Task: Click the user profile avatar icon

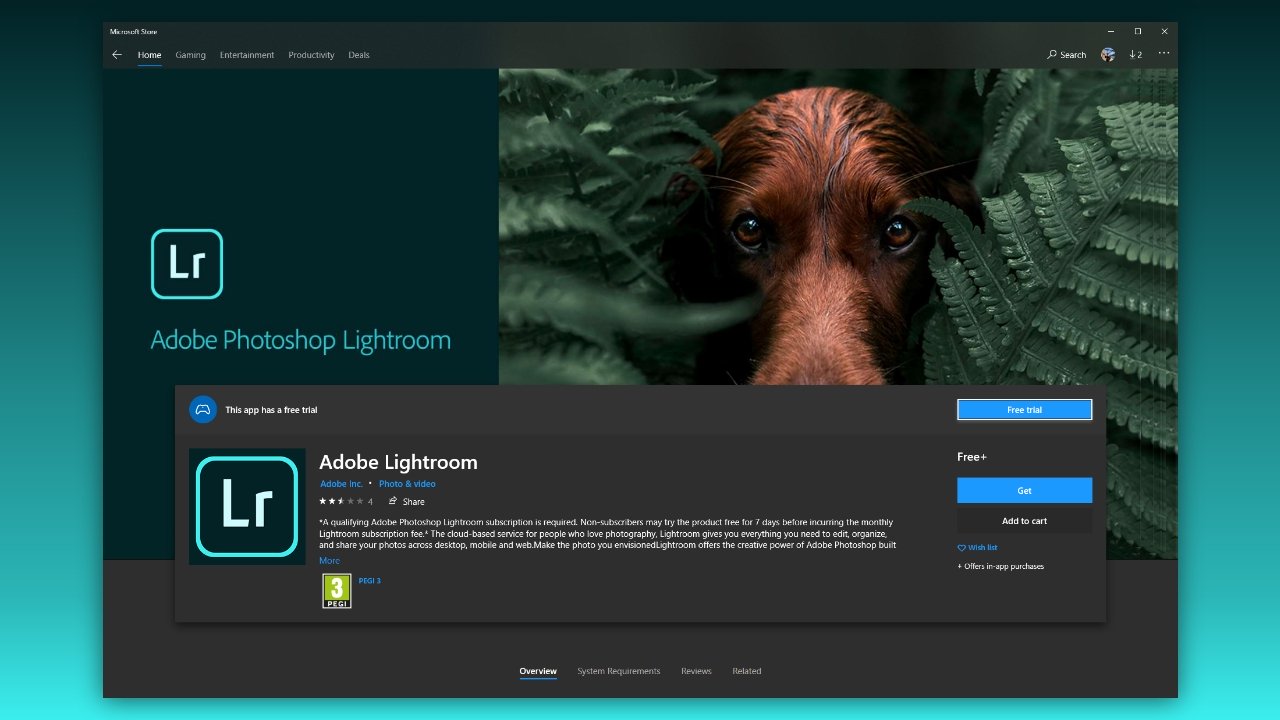Action: point(1108,55)
